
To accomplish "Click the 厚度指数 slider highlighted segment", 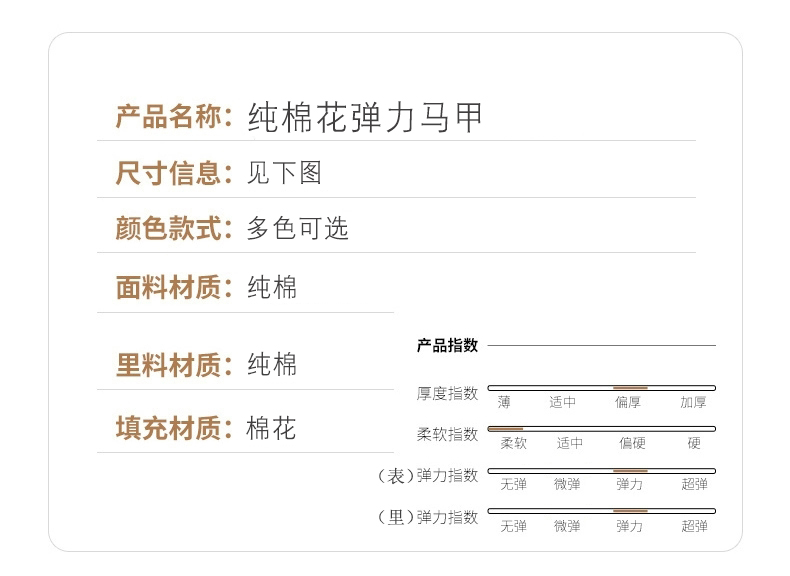I will point(630,387).
